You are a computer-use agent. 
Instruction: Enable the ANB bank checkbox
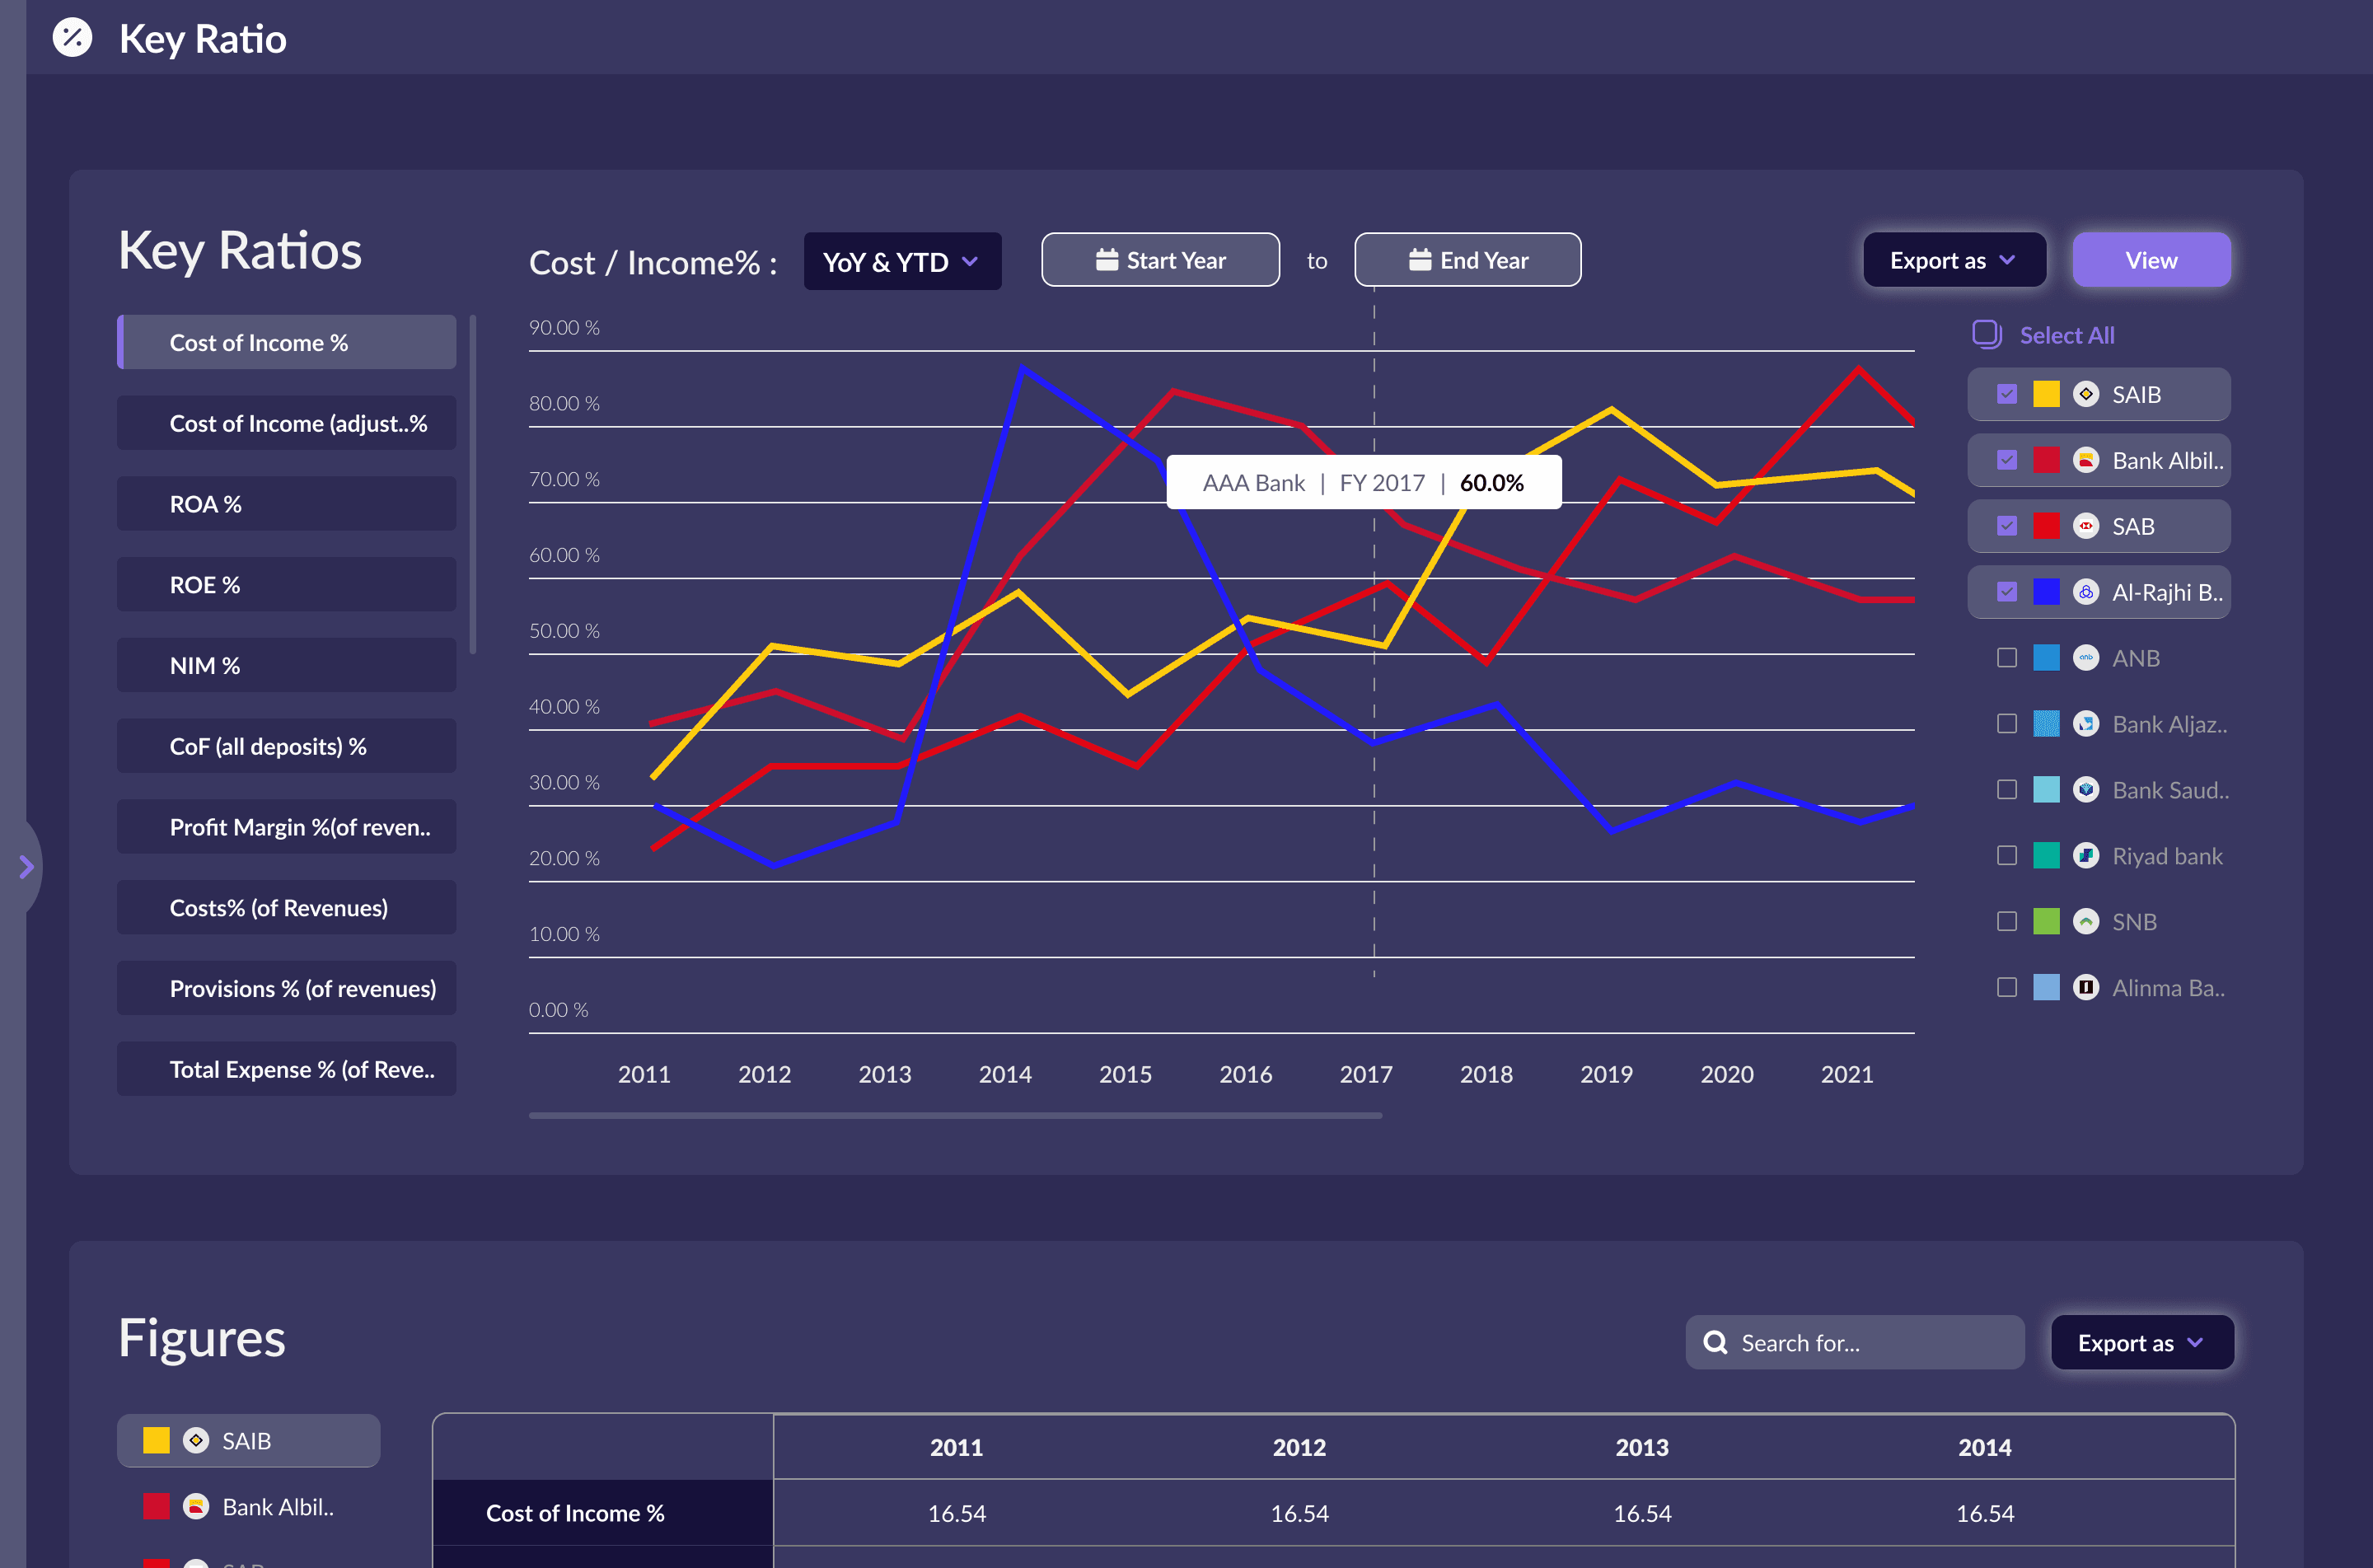click(2006, 658)
